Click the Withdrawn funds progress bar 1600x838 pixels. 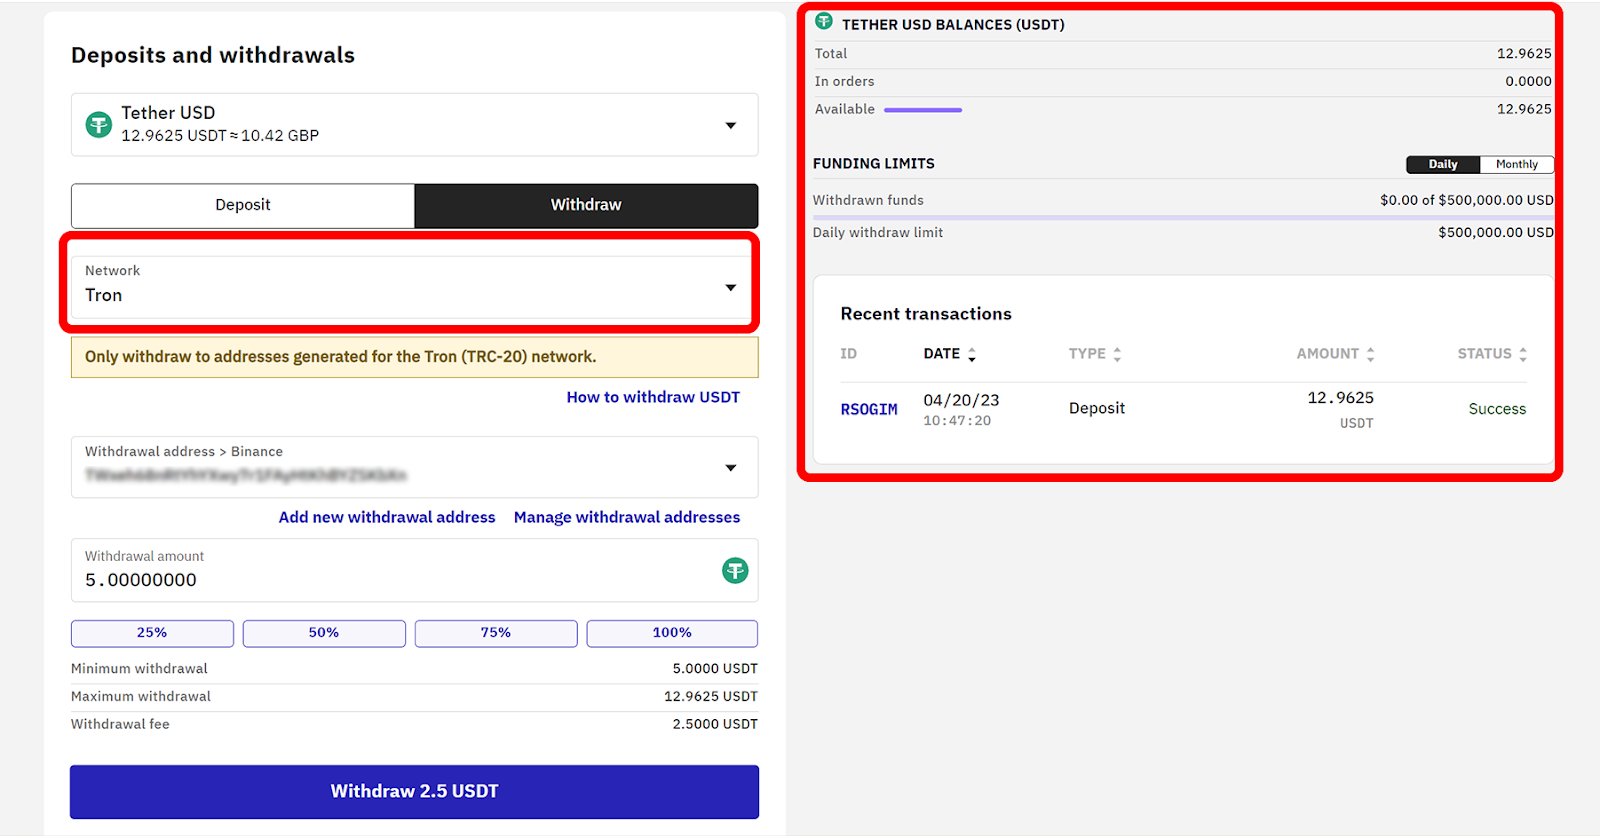coord(1183,217)
